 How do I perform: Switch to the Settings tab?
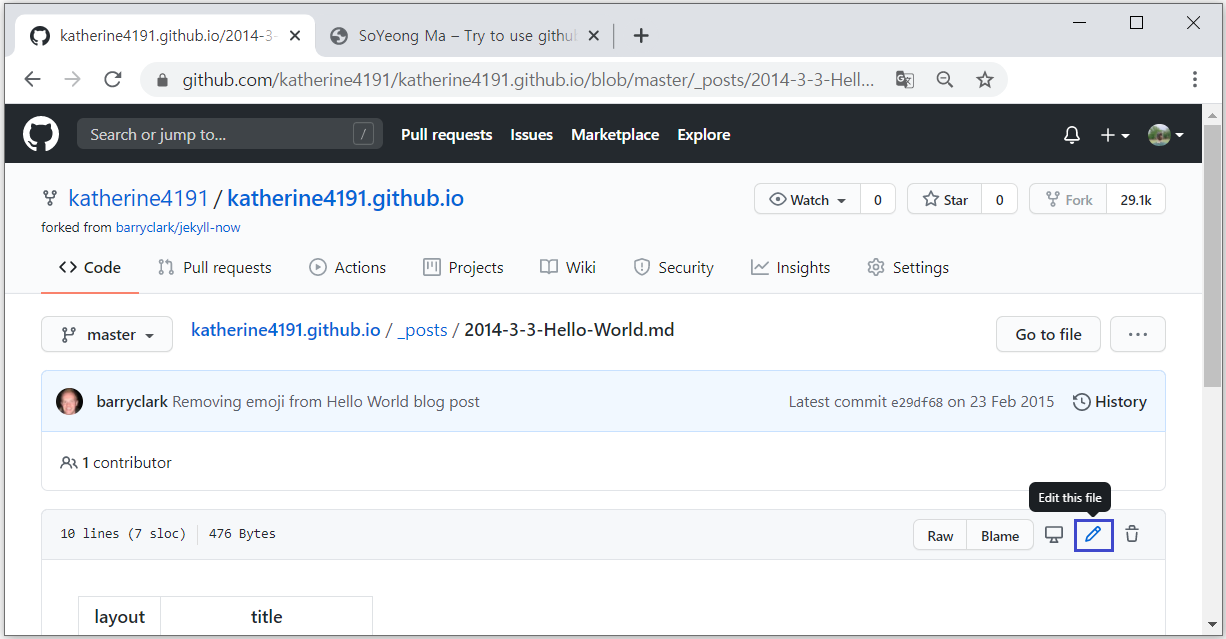[x=908, y=267]
